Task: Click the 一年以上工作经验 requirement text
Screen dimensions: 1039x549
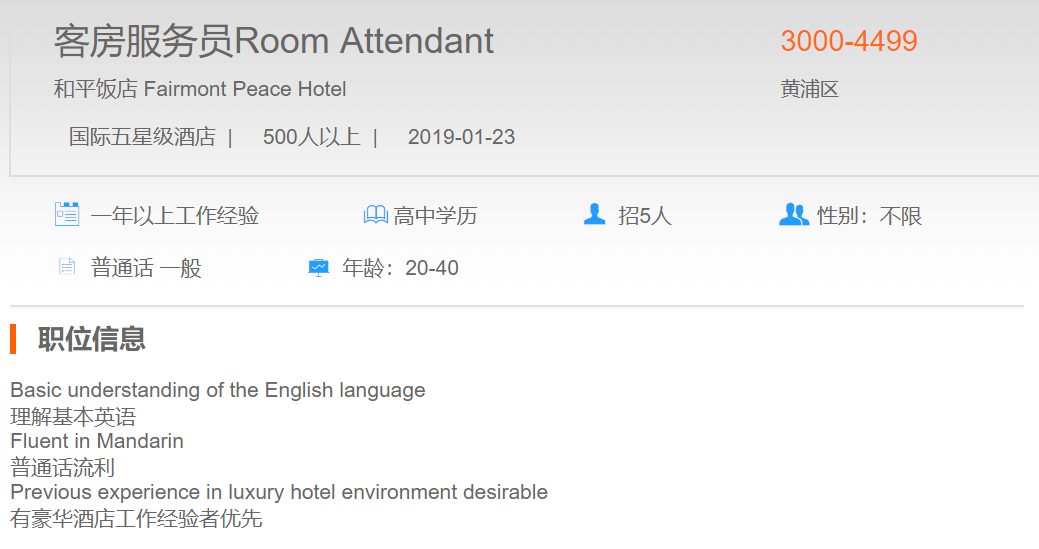Action: [x=175, y=215]
